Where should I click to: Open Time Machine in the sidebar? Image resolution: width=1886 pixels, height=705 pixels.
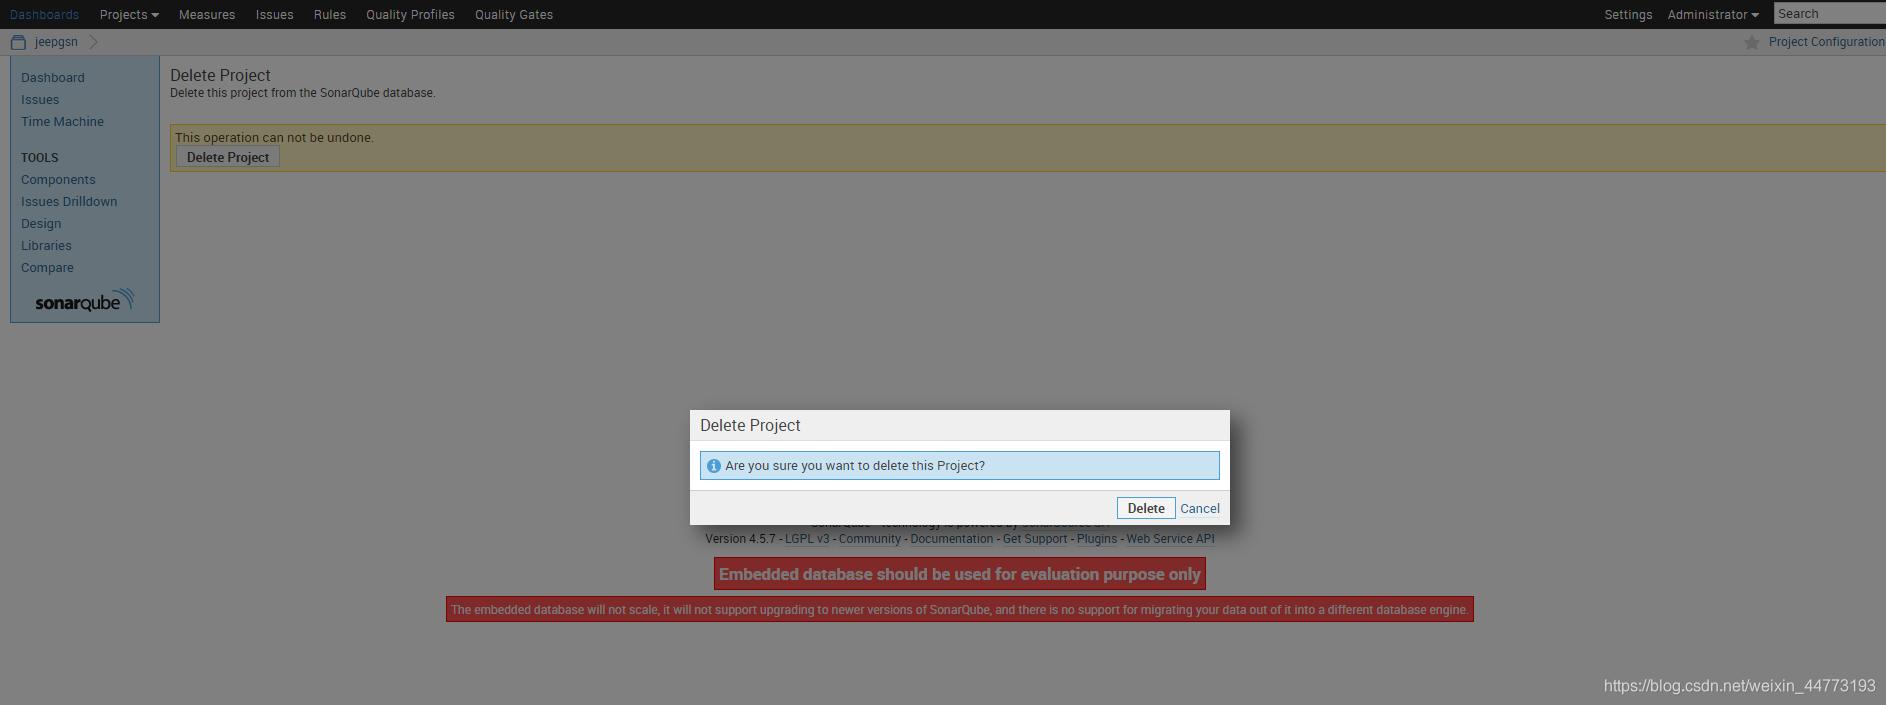(62, 121)
